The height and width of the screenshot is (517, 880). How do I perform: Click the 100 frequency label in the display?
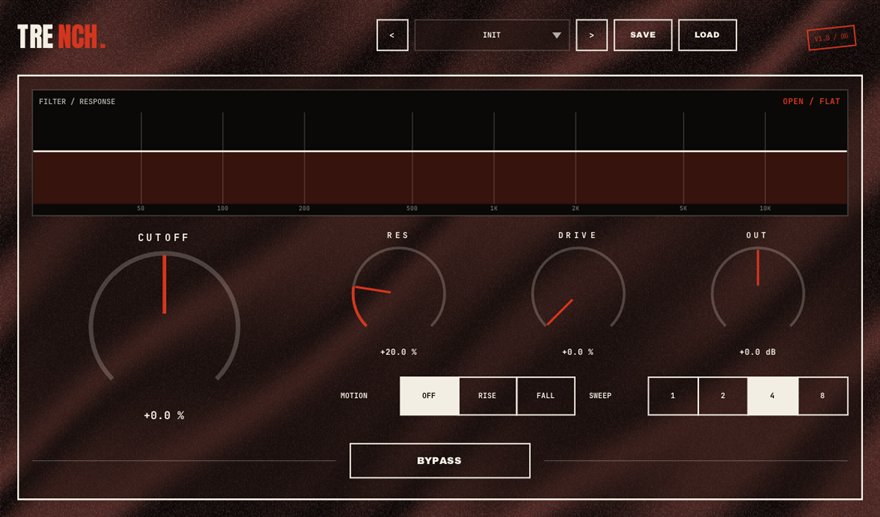tap(223, 208)
